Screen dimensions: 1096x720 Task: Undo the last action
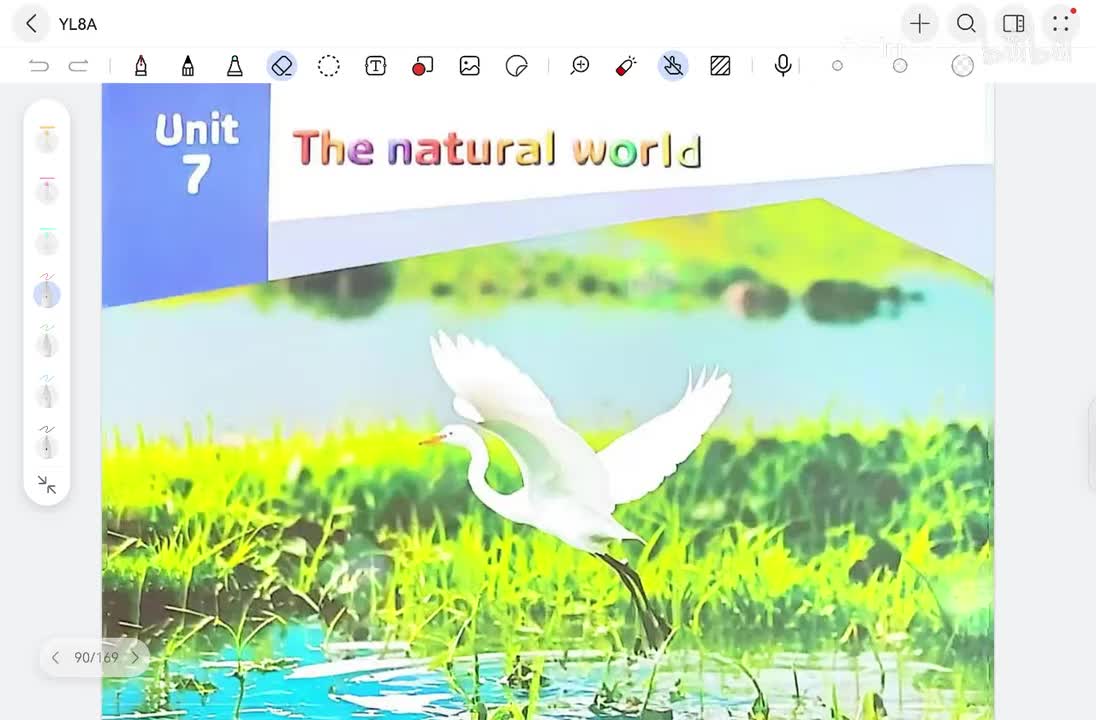39,66
